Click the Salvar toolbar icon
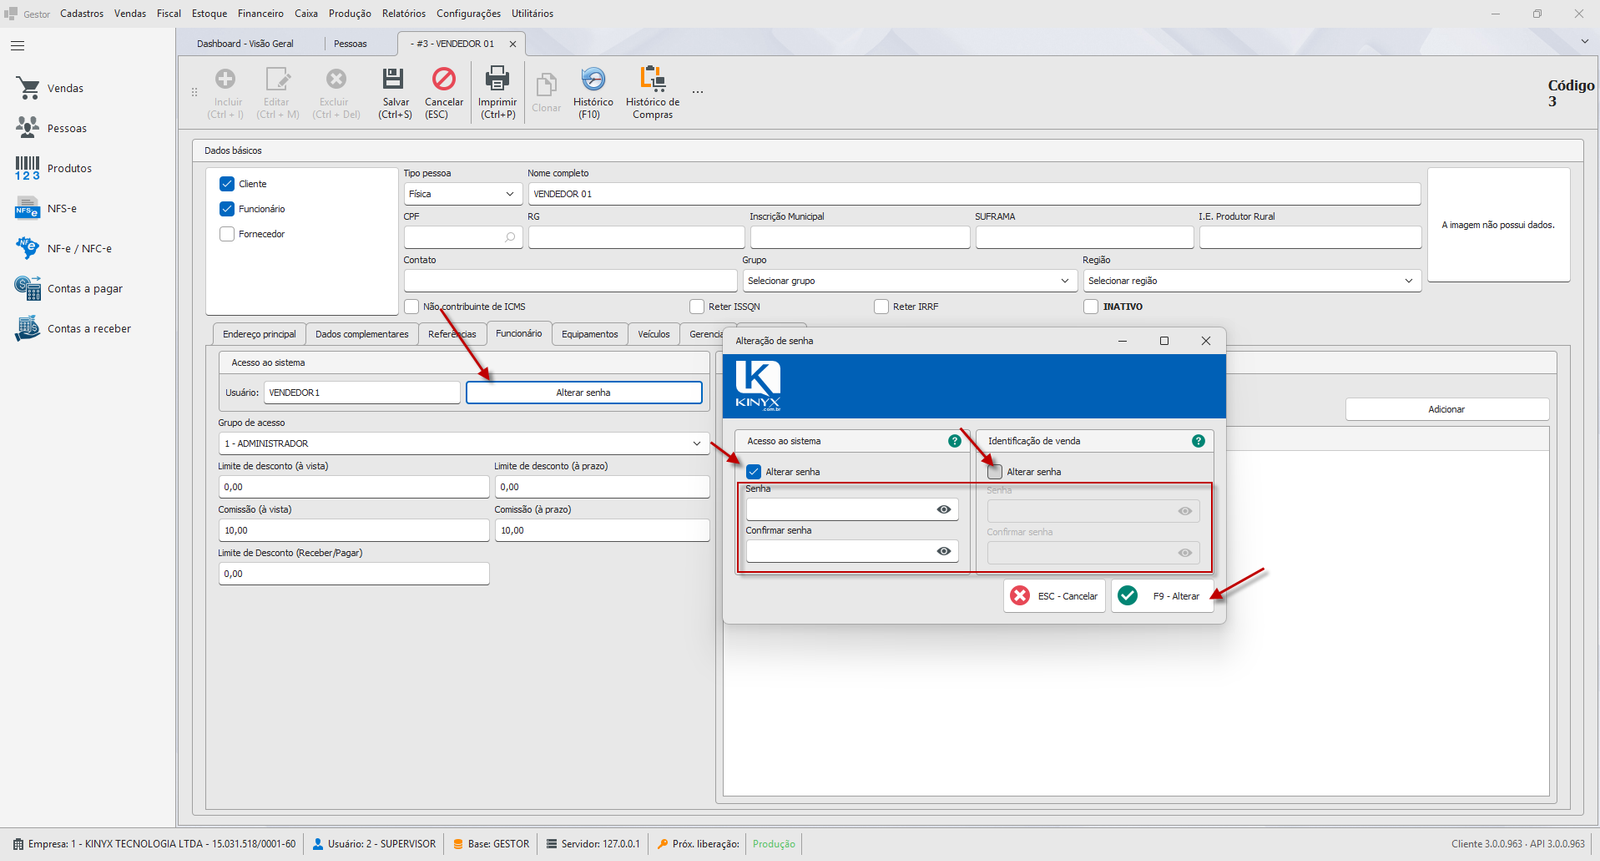1600x861 pixels. [394, 79]
